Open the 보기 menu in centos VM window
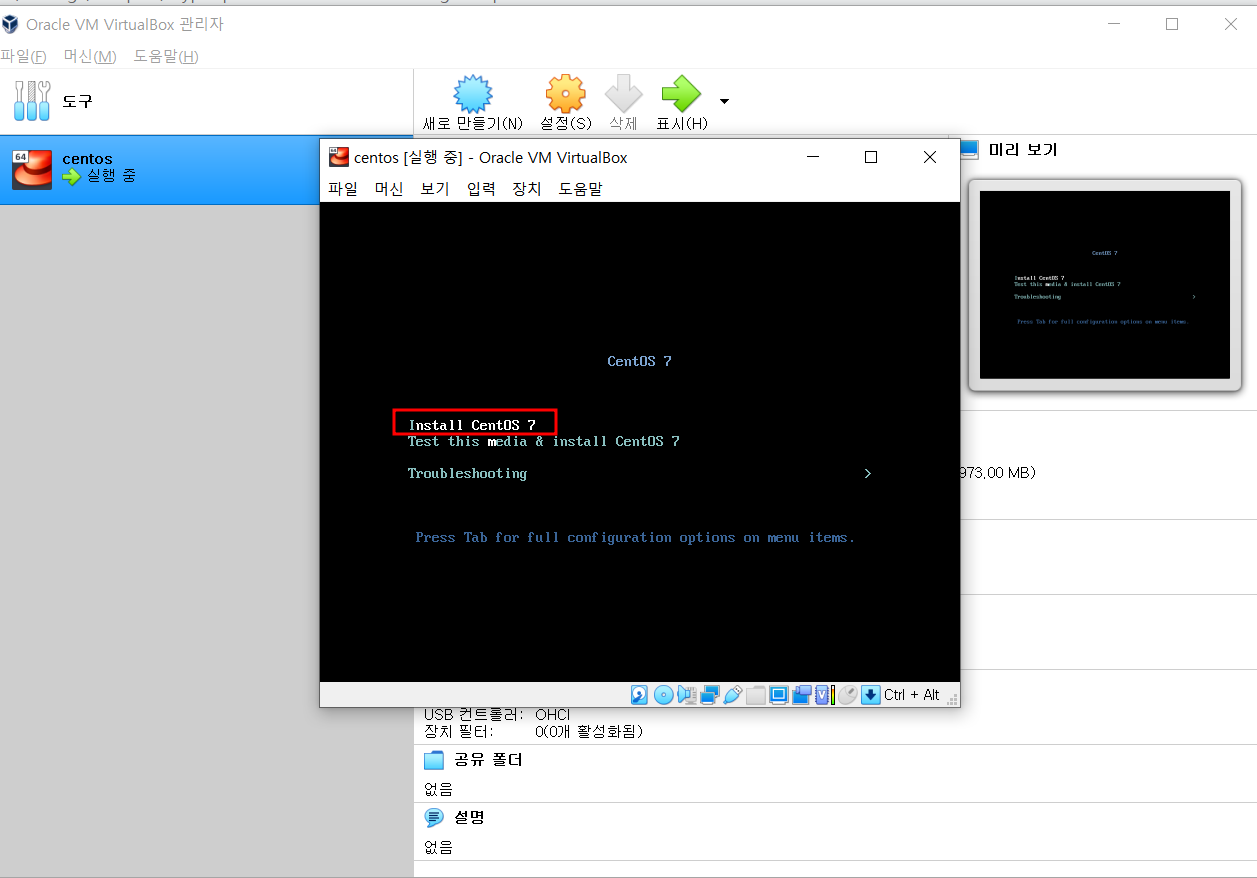 click(435, 188)
